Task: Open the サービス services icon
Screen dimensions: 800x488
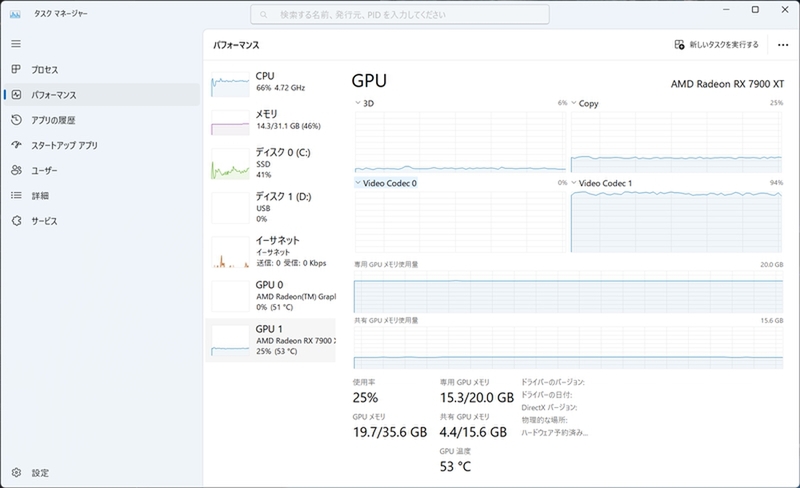Action: 16,220
